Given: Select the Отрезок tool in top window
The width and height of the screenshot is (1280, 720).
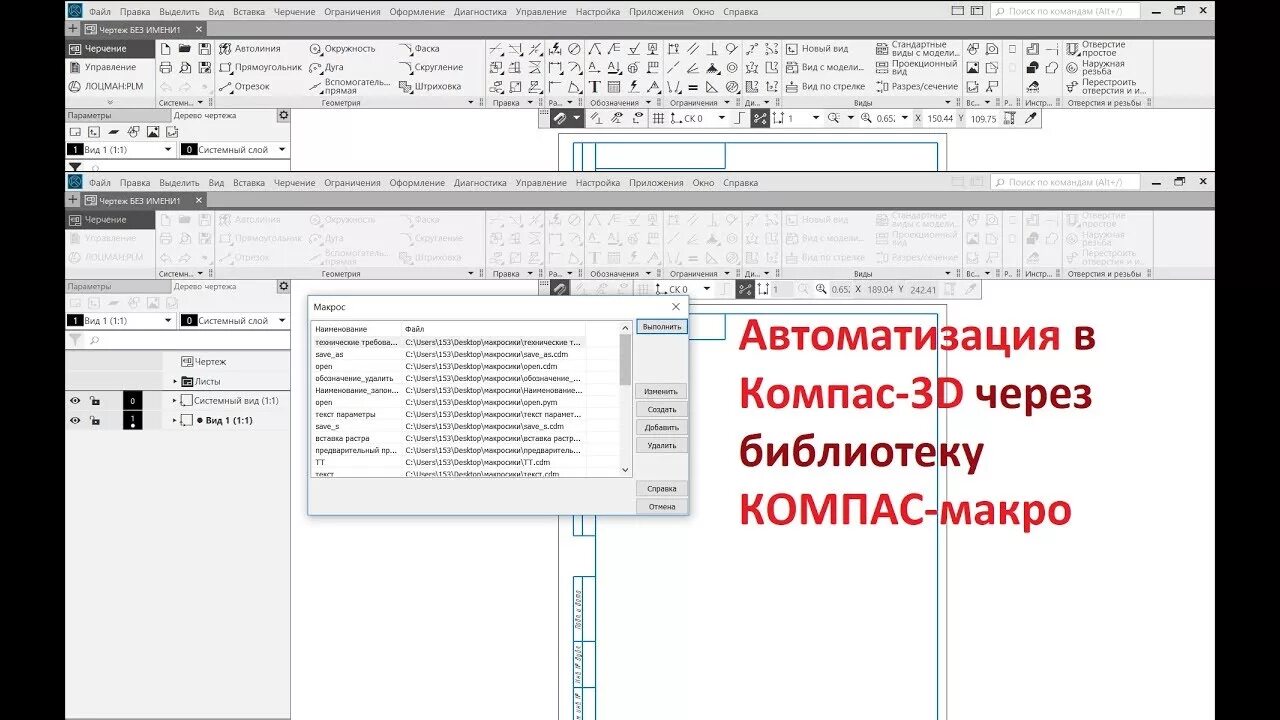Looking at the screenshot, I should [x=245, y=86].
